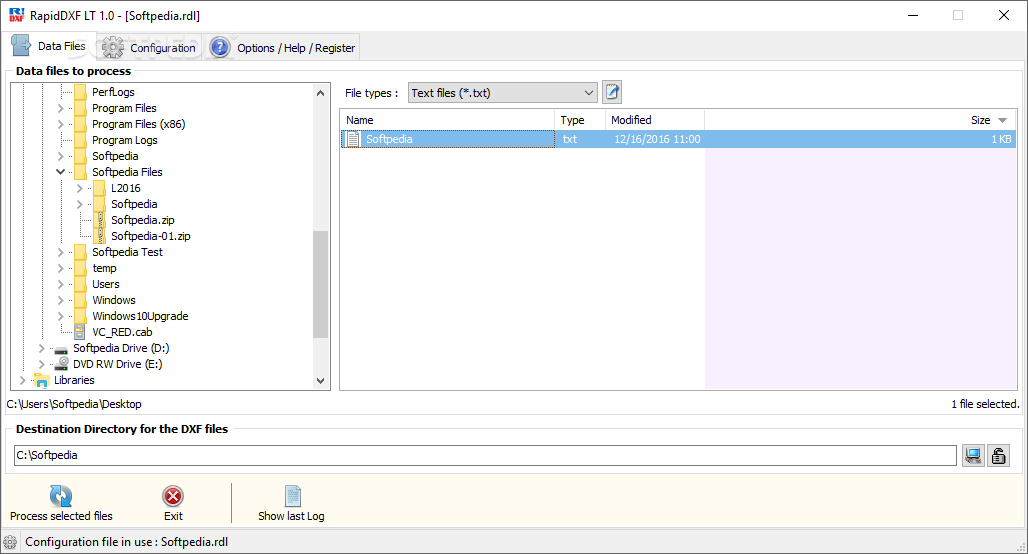Click the Process selected files icon
1028x554 pixels.
tap(61, 496)
